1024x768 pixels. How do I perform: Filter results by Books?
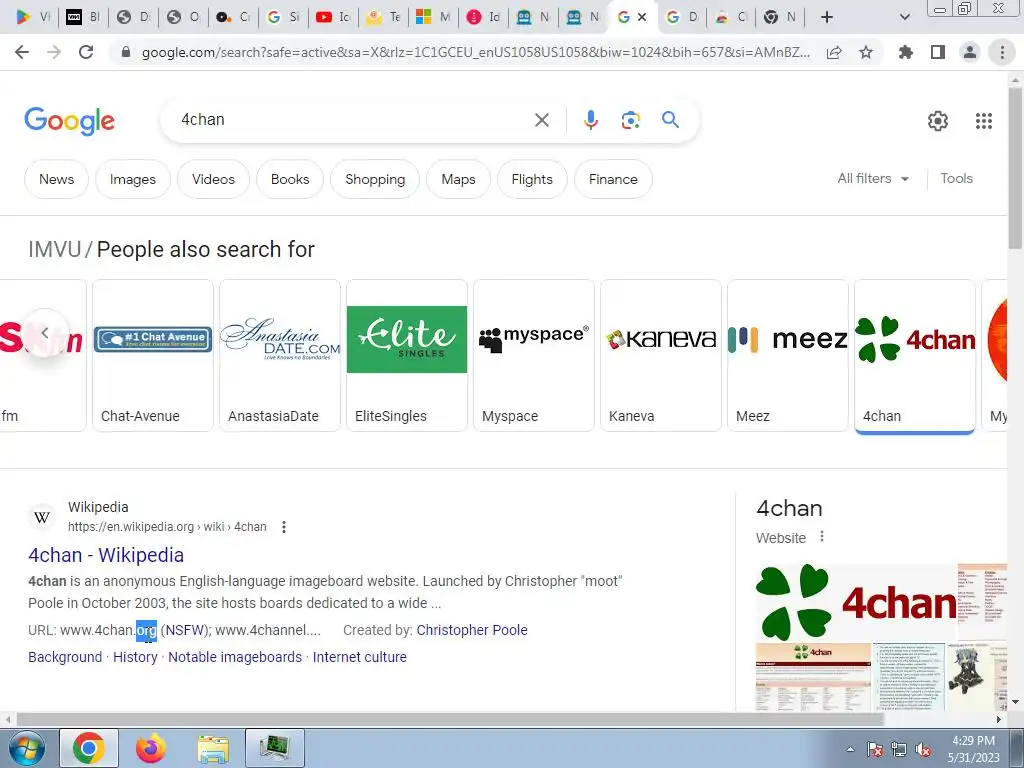pyautogui.click(x=290, y=179)
